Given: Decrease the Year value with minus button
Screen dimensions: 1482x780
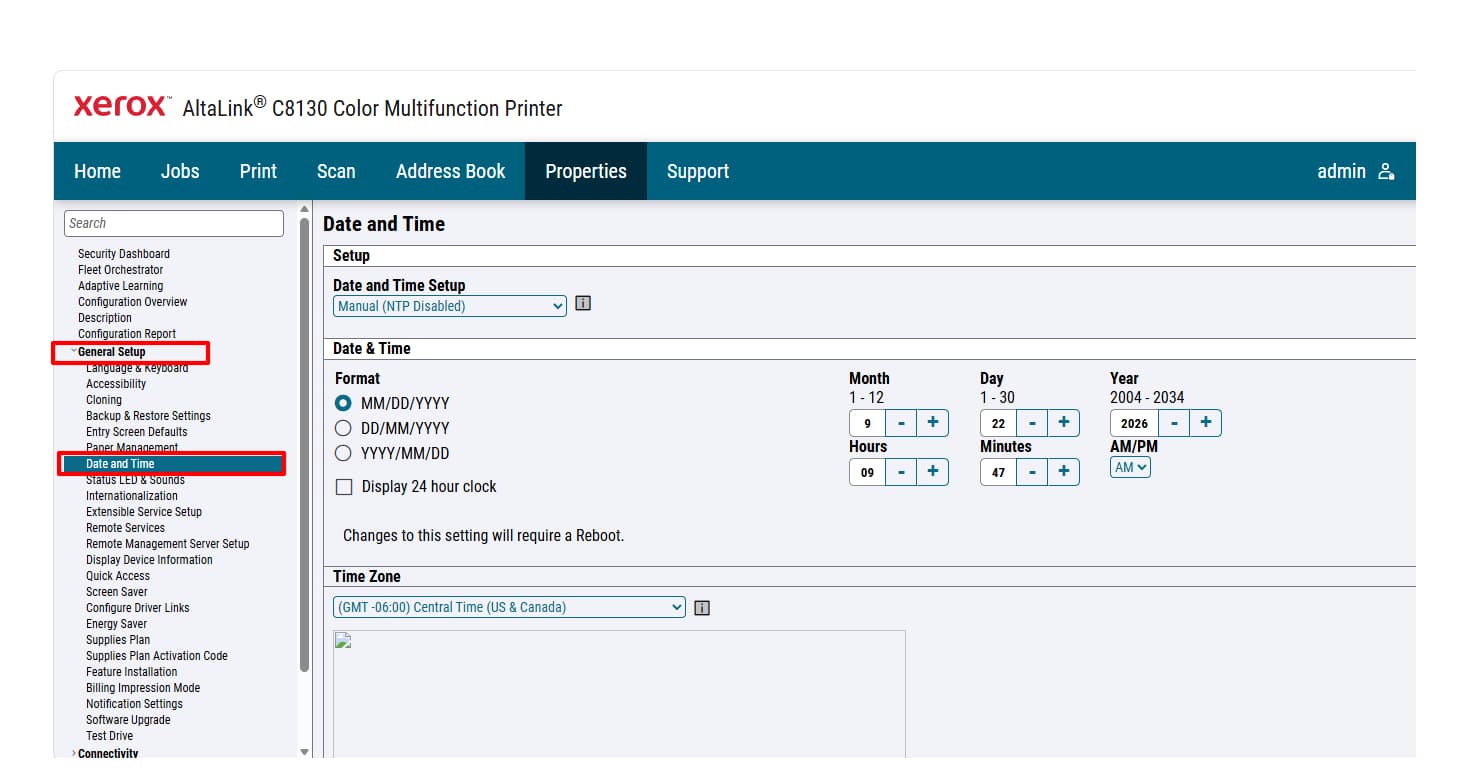Looking at the screenshot, I should [1174, 423].
